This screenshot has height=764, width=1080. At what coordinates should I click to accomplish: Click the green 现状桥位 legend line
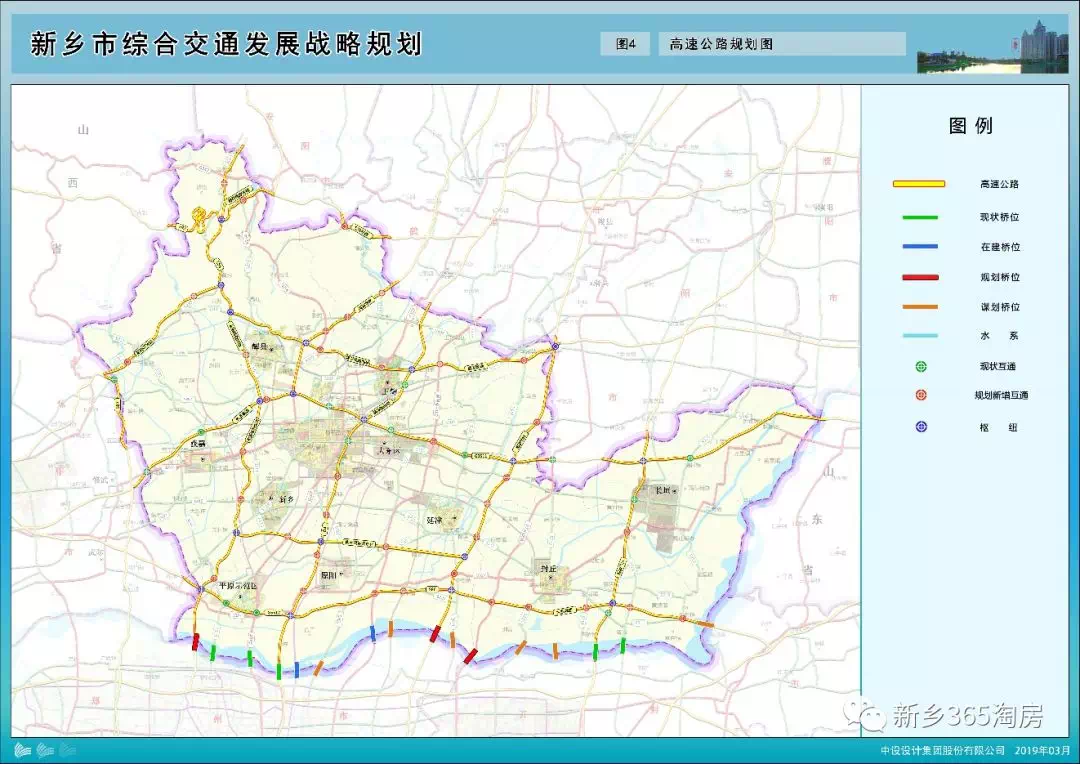[x=919, y=217]
